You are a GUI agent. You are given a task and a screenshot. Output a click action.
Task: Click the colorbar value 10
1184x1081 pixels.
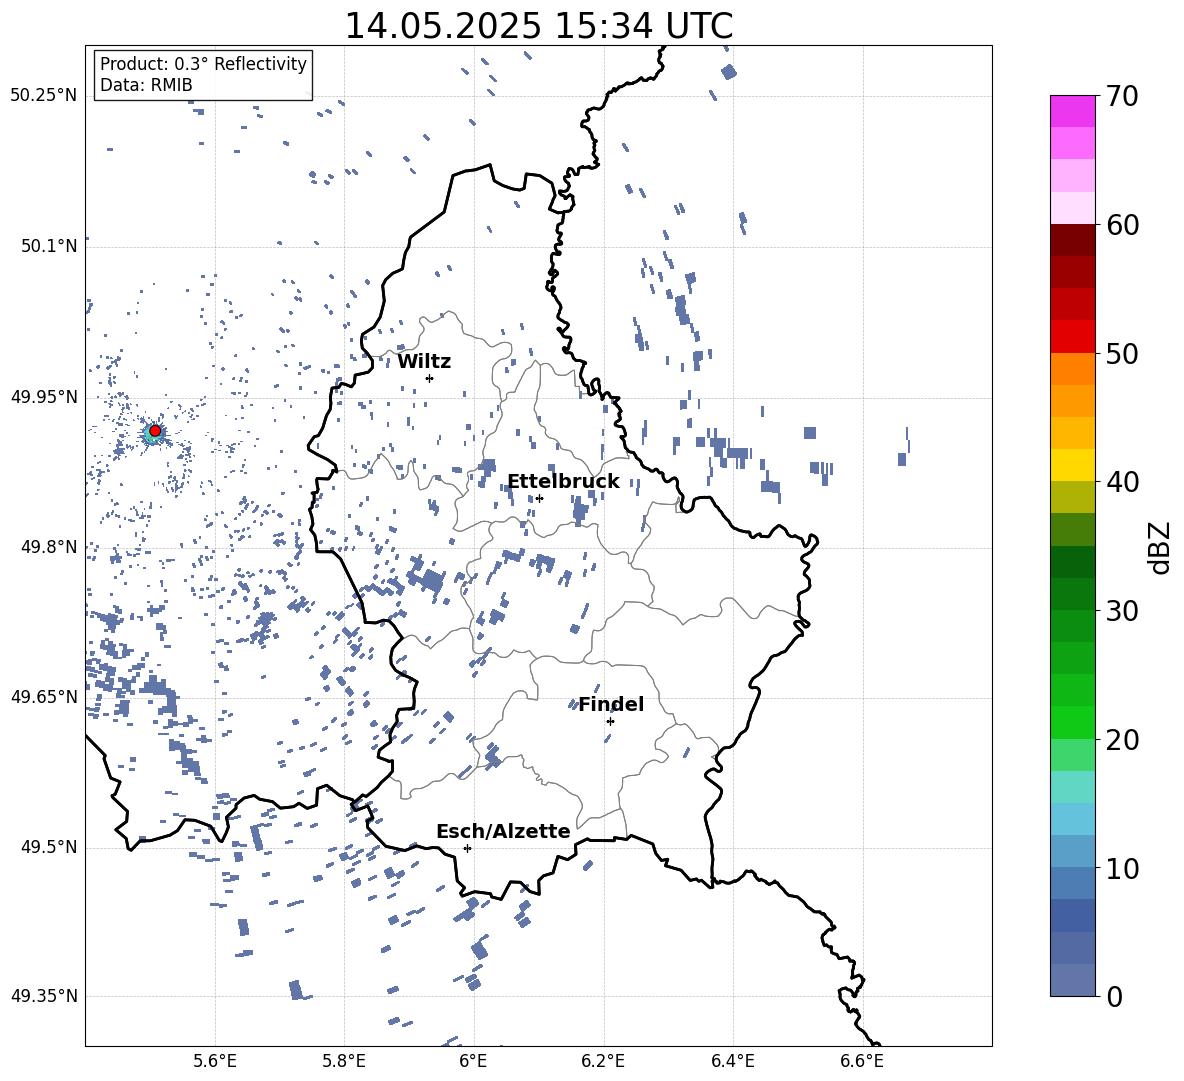(x=1122, y=868)
